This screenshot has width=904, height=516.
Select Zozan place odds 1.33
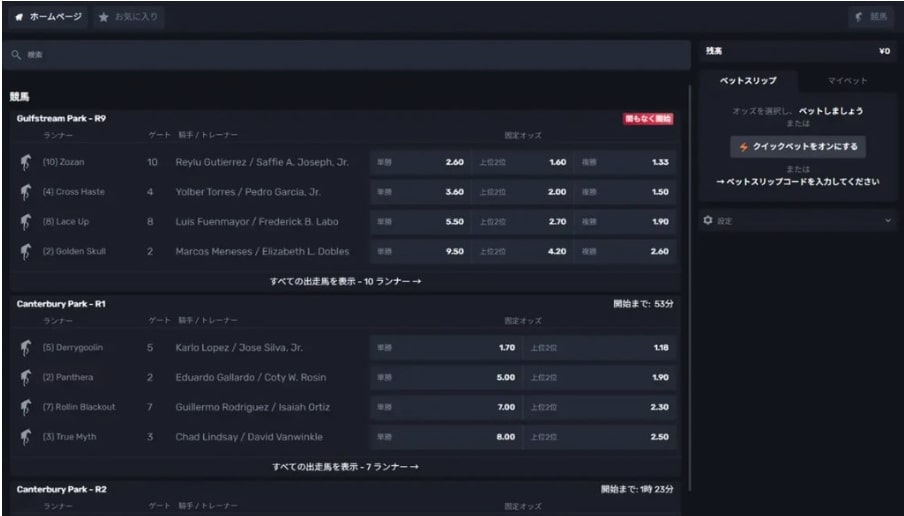[x=625, y=163]
